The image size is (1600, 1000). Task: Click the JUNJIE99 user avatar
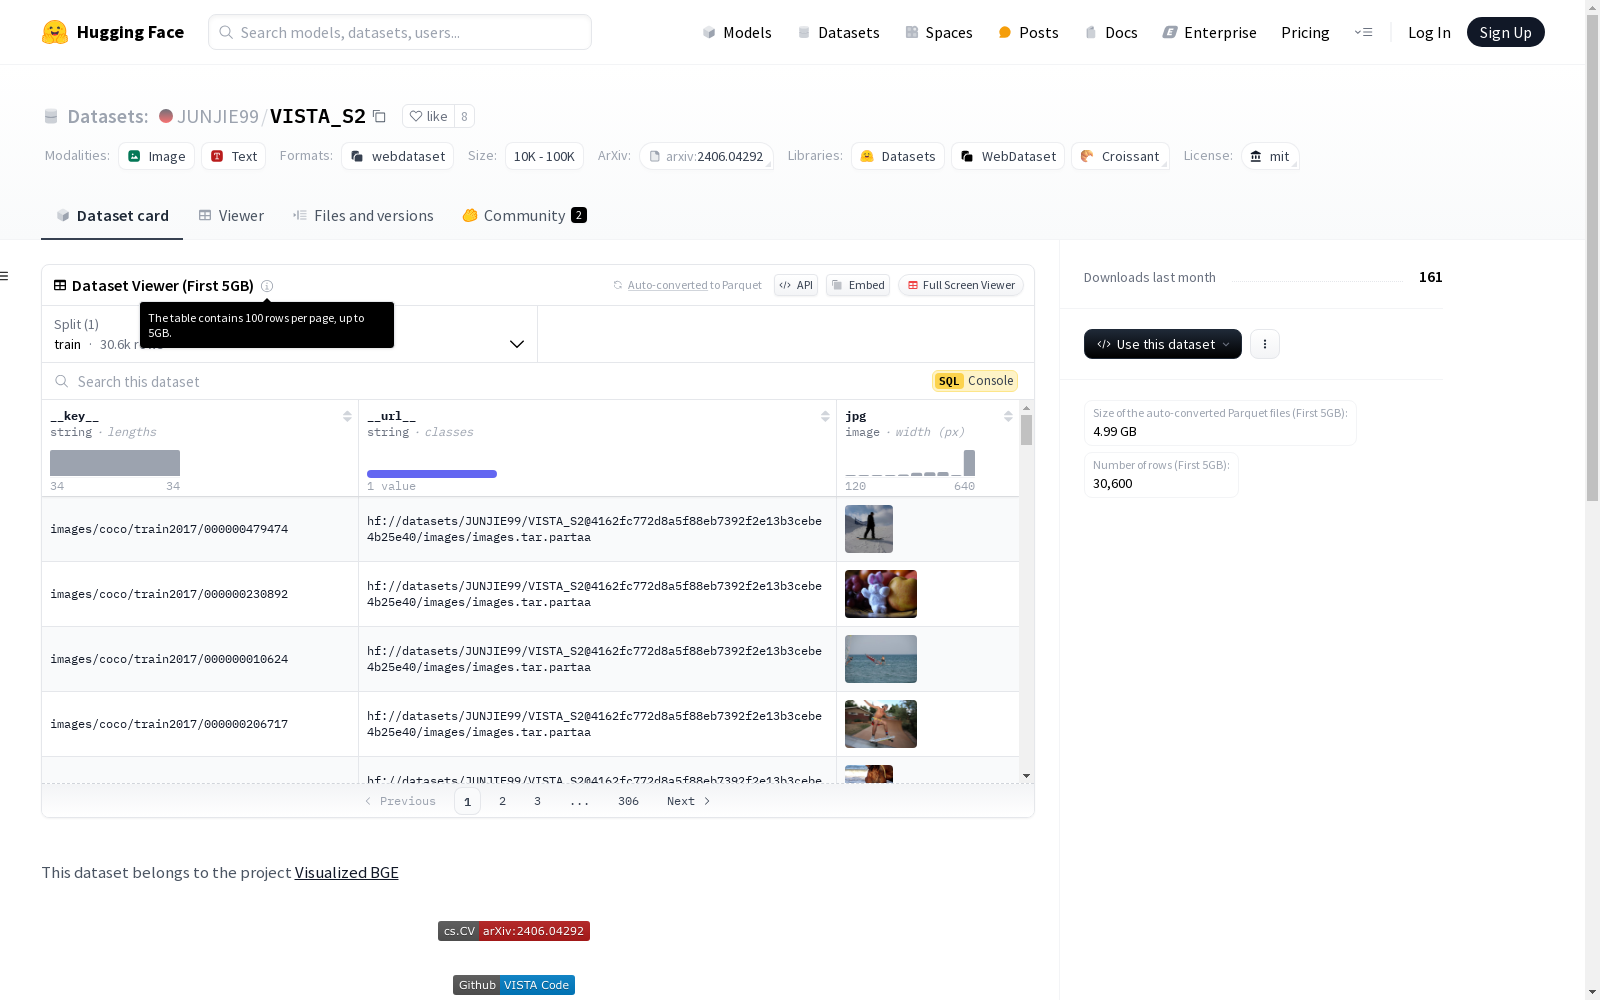click(x=166, y=116)
